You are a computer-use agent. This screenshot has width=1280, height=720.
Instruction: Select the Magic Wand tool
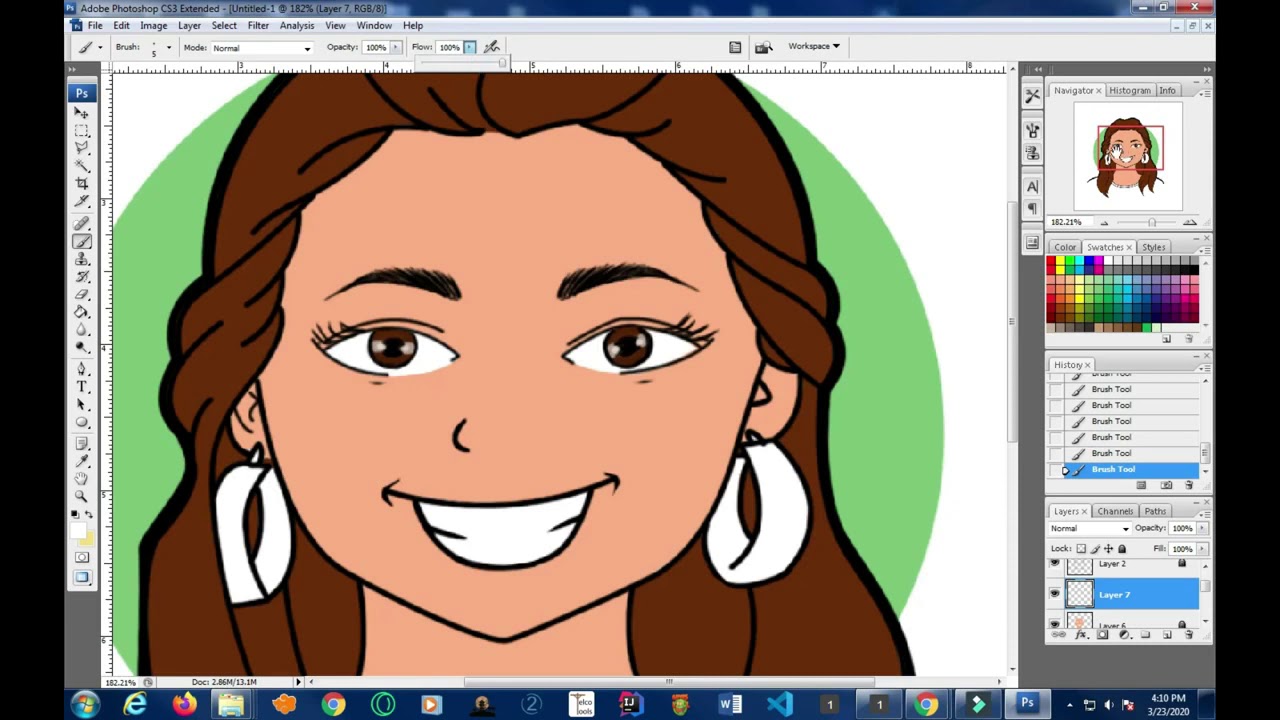[x=82, y=167]
